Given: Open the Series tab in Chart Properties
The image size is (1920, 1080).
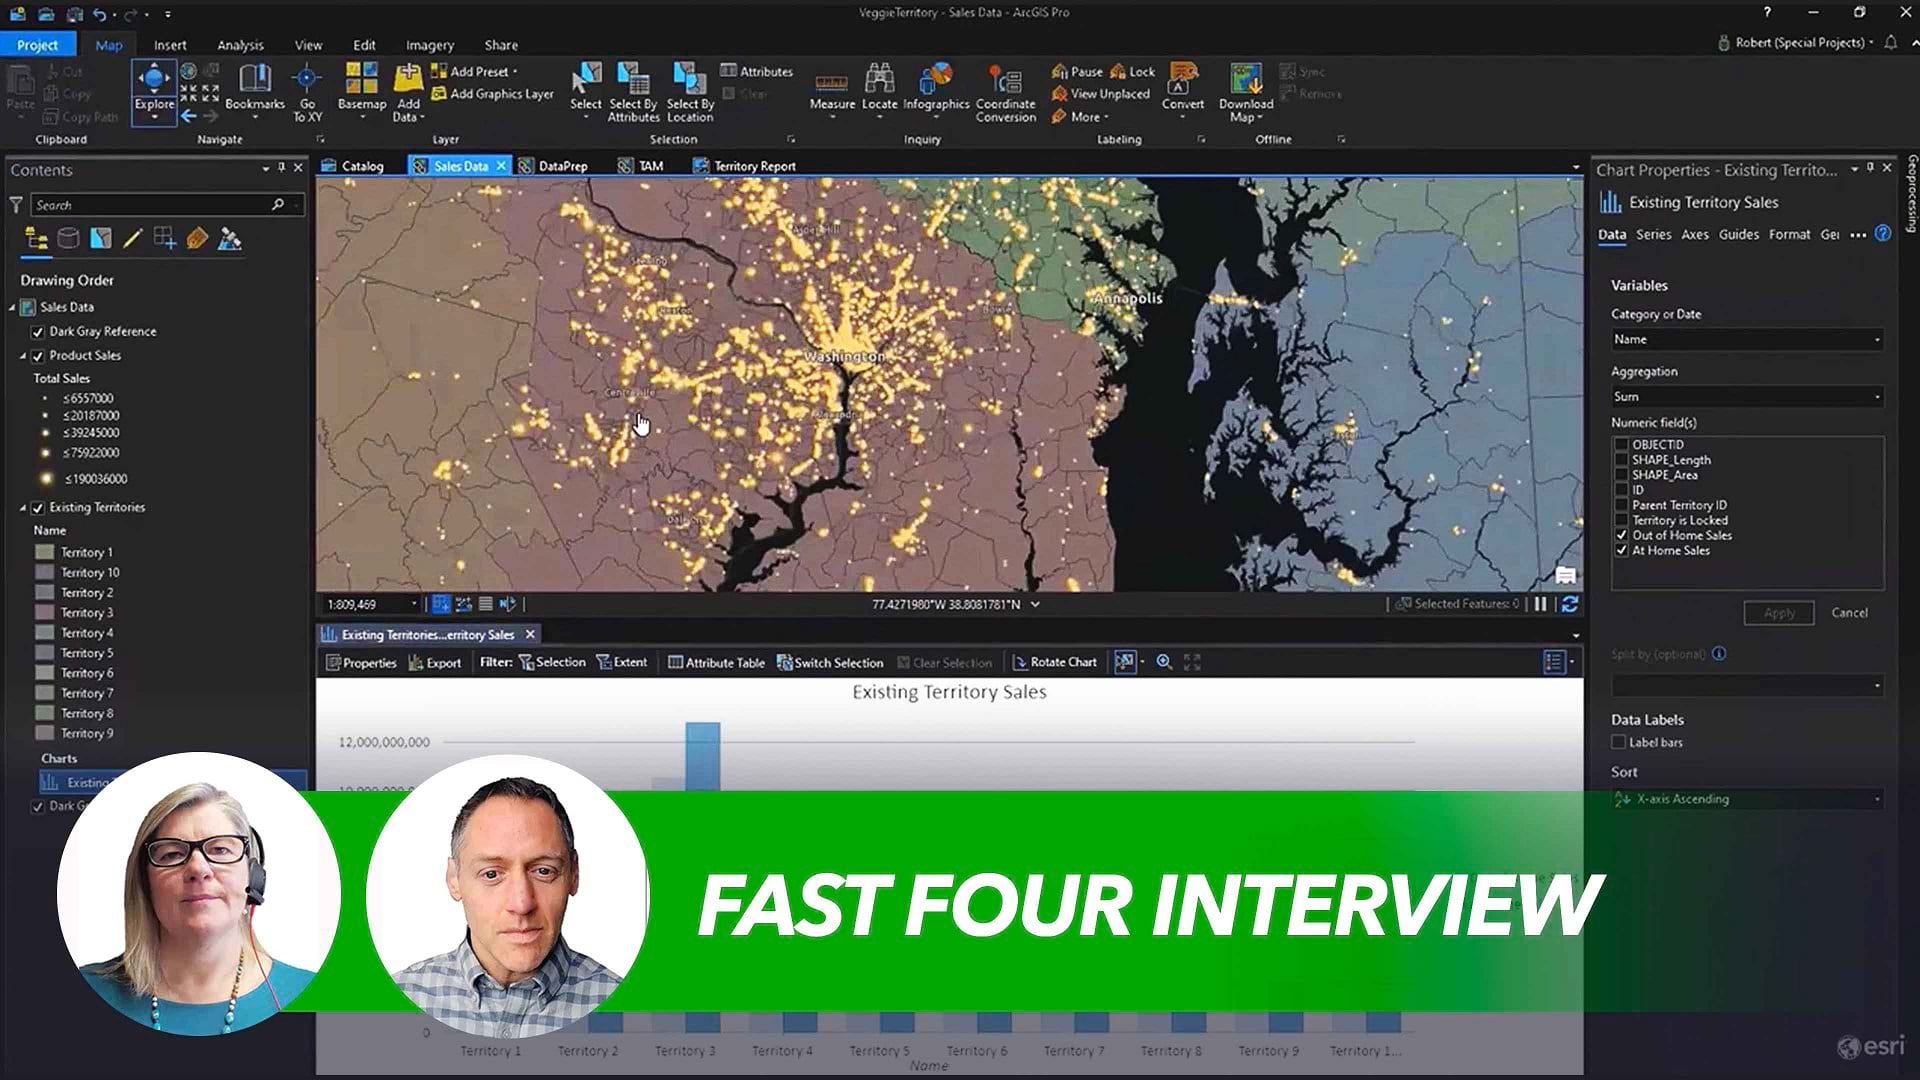Looking at the screenshot, I should pos(1653,234).
